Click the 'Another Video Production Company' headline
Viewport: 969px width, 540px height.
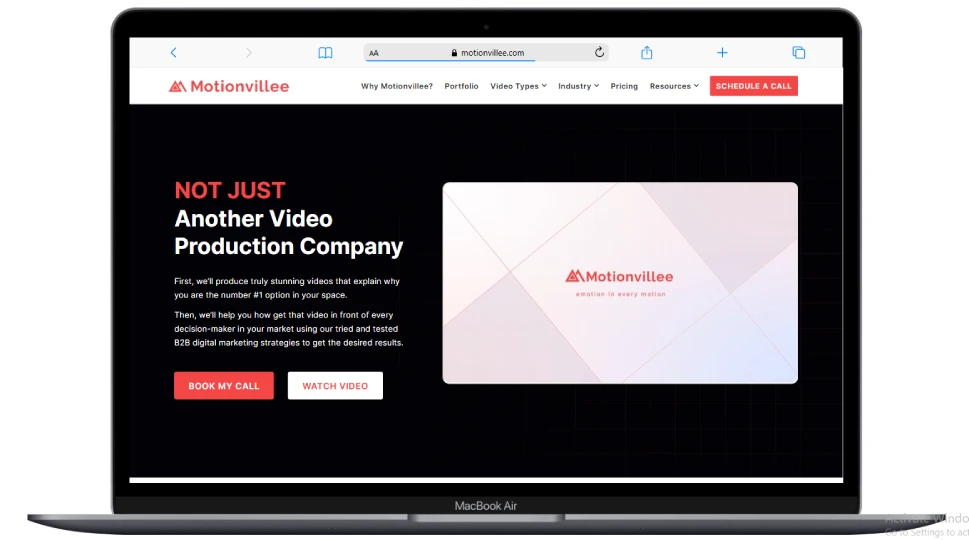[x=289, y=232]
